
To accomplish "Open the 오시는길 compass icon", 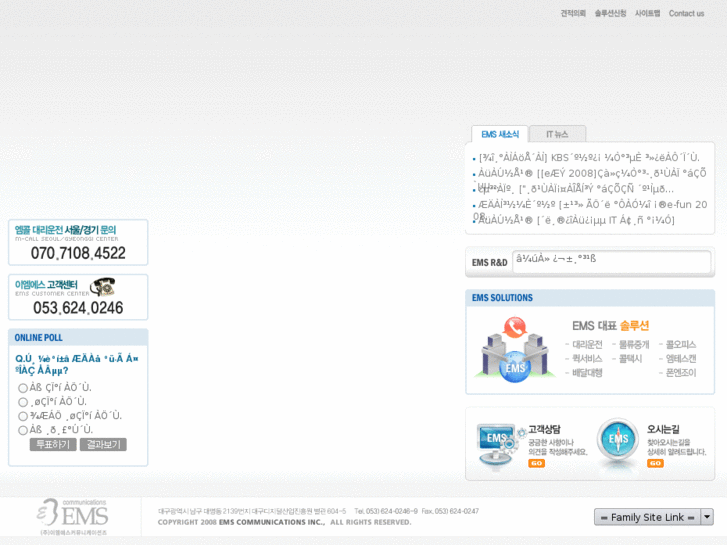I will (618, 440).
